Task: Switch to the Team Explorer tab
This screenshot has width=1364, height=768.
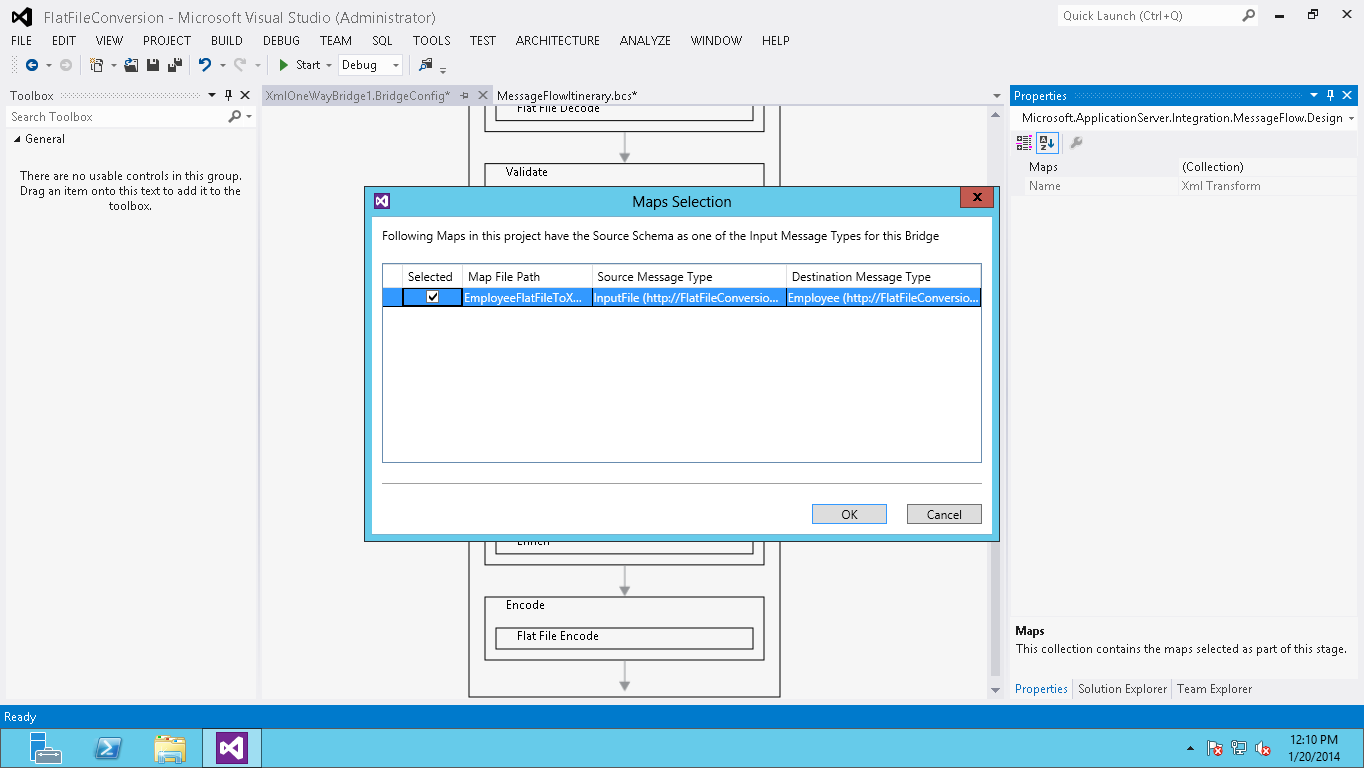Action: click(1214, 689)
